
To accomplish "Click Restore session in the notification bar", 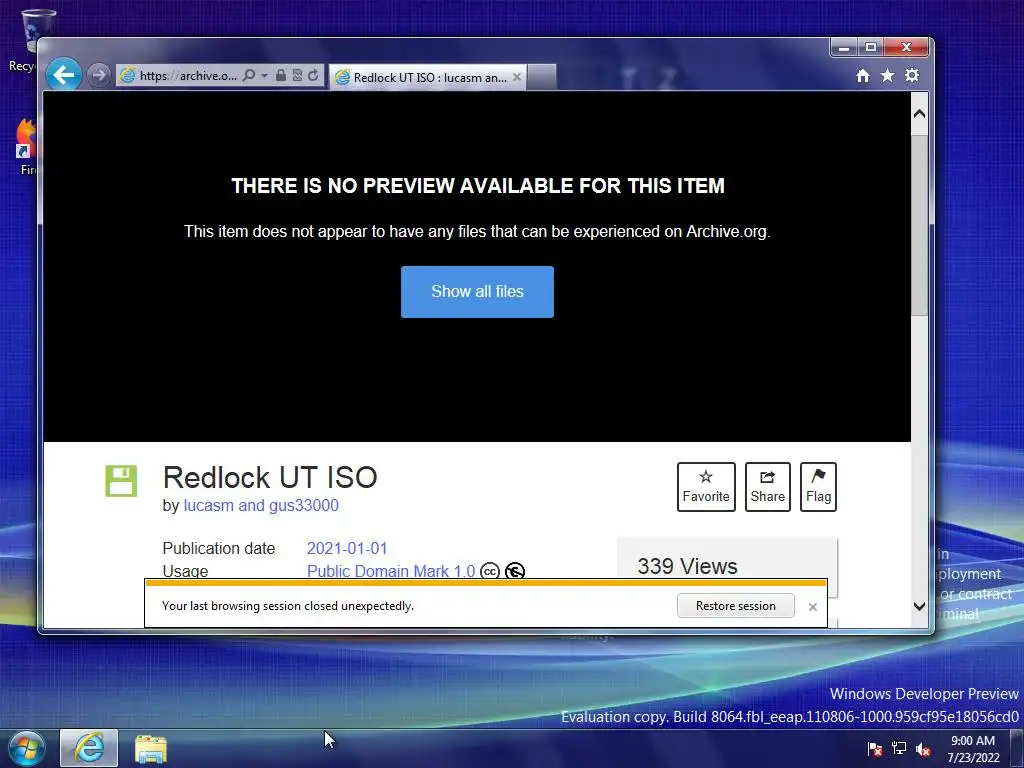I will click(x=735, y=605).
